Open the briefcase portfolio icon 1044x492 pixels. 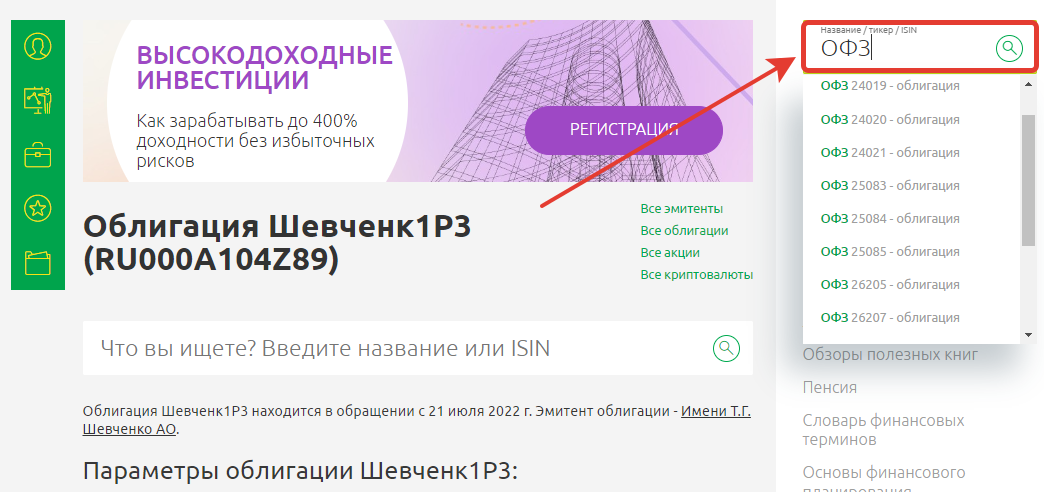coord(38,155)
